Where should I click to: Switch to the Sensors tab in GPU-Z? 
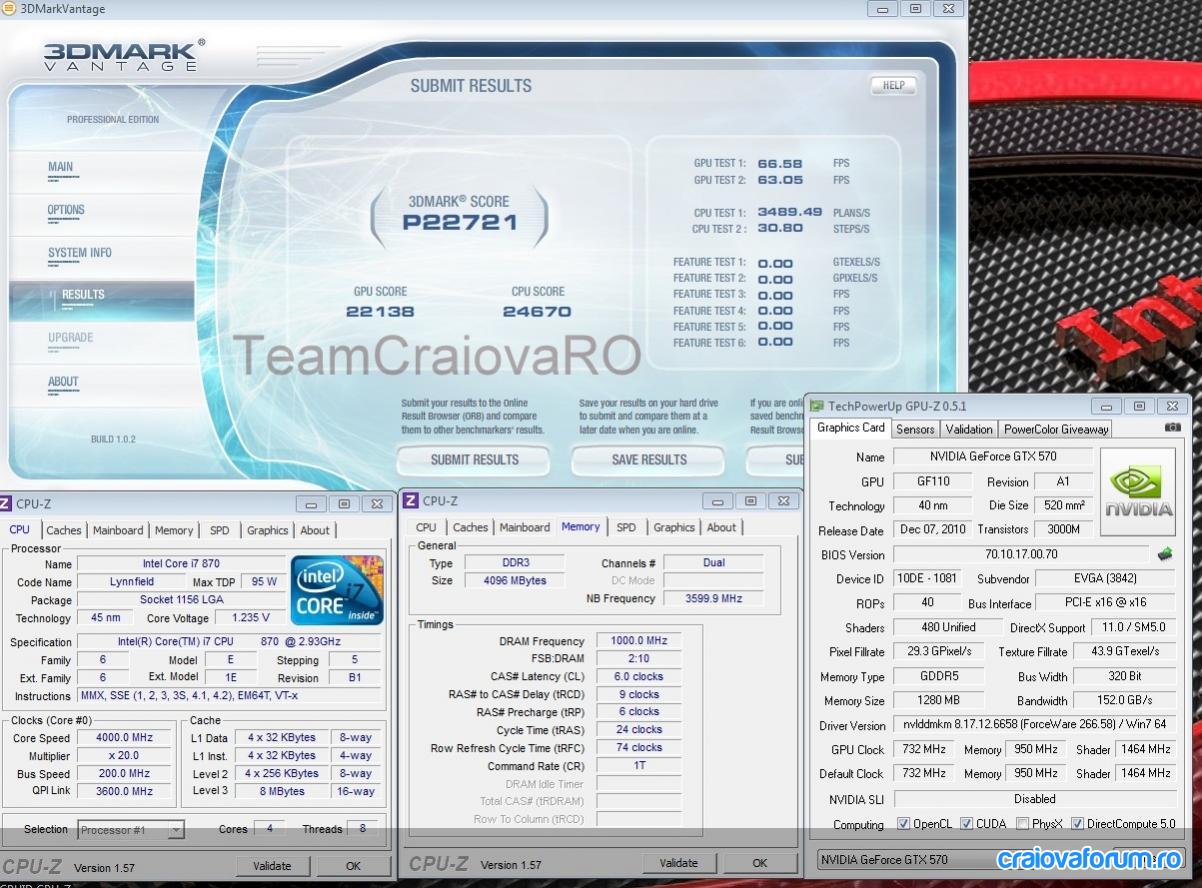click(915, 429)
